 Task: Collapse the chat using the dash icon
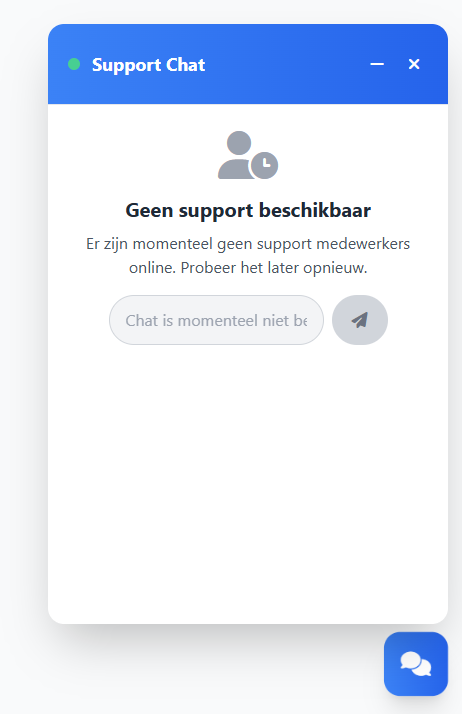pyautogui.click(x=377, y=64)
